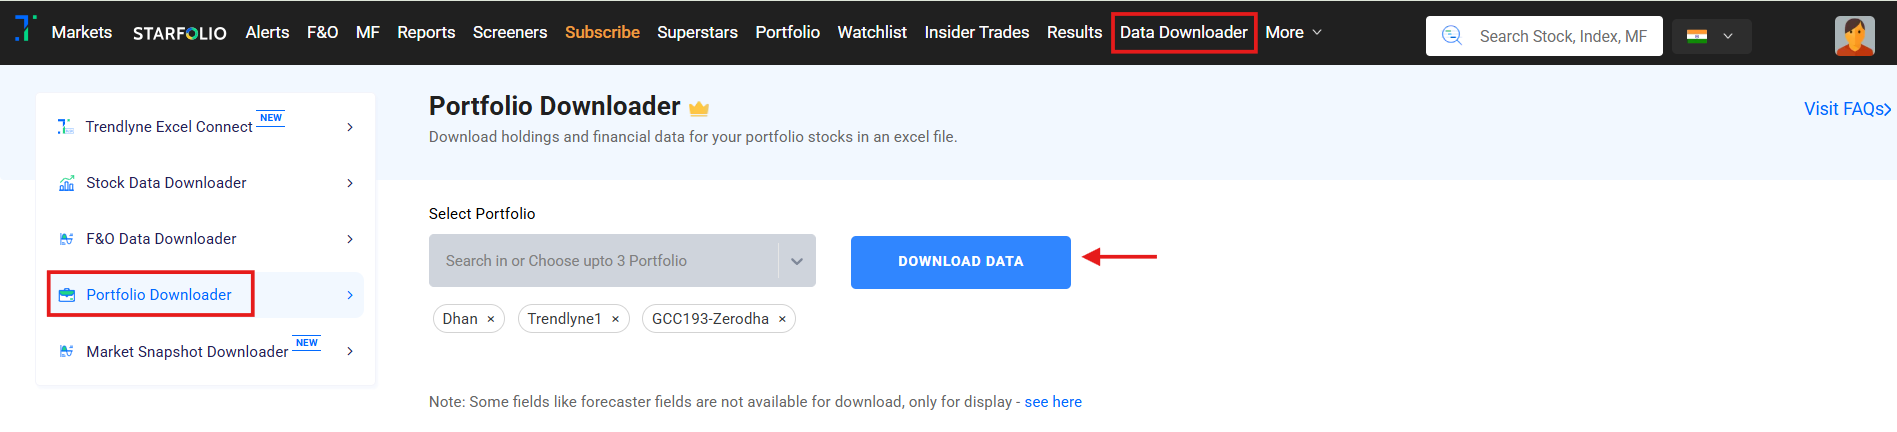Viewport: 1897px width, 432px height.
Task: Go to the Insider Trades tab
Action: [976, 32]
